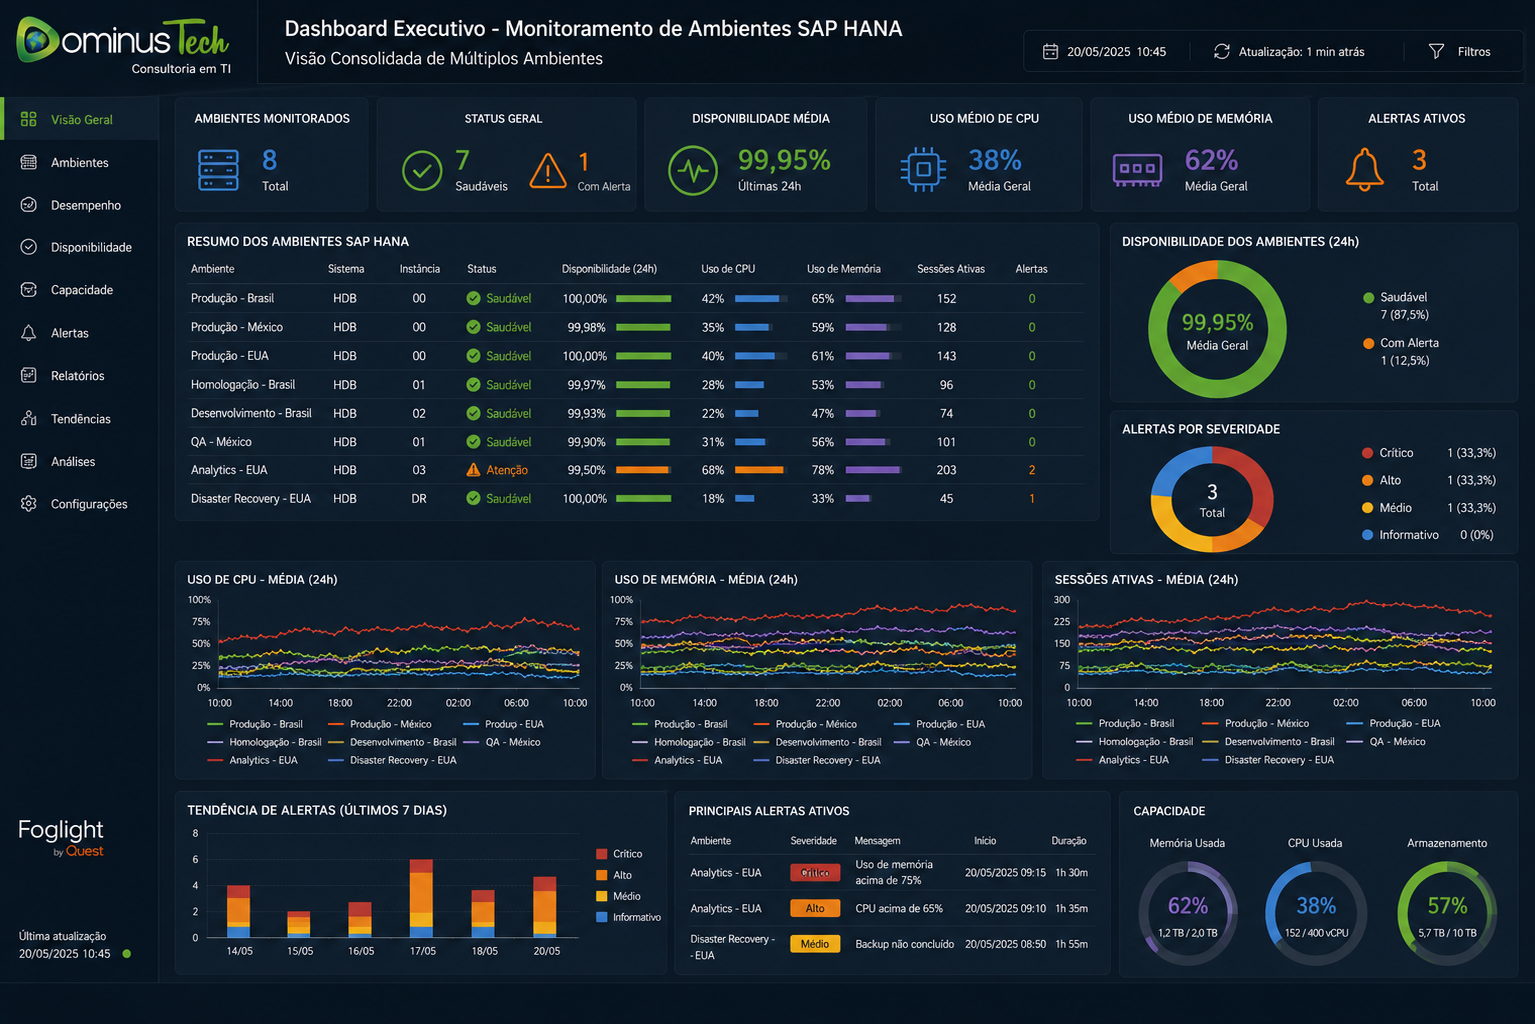Screen dimensions: 1535x1024
Task: Click the server rack icon under Ambientes Monitorados
Action: click(218, 170)
